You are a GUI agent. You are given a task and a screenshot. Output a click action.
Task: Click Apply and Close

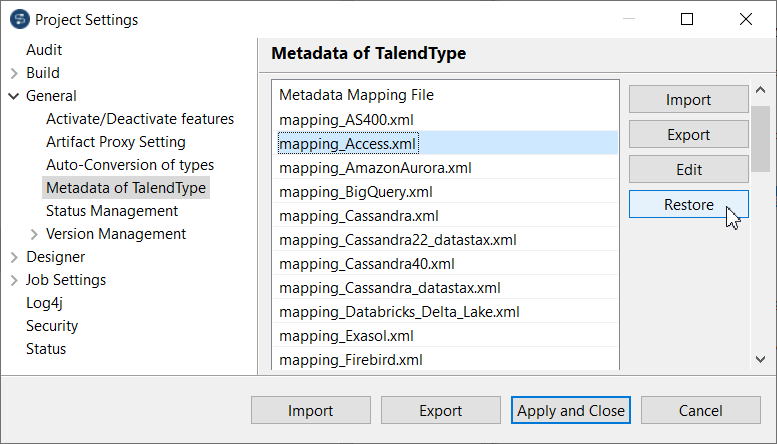click(x=570, y=411)
